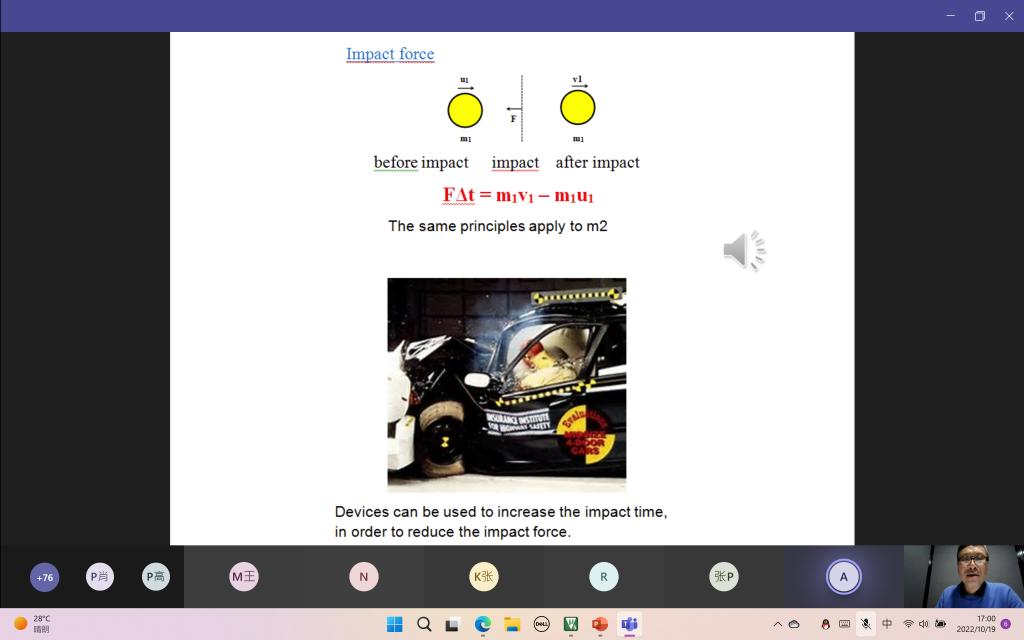
Task: Open the taskbar Search
Action: [424, 624]
